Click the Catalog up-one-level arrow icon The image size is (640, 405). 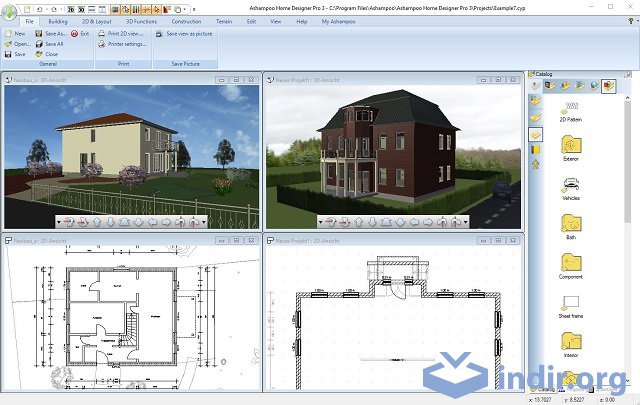click(x=535, y=86)
